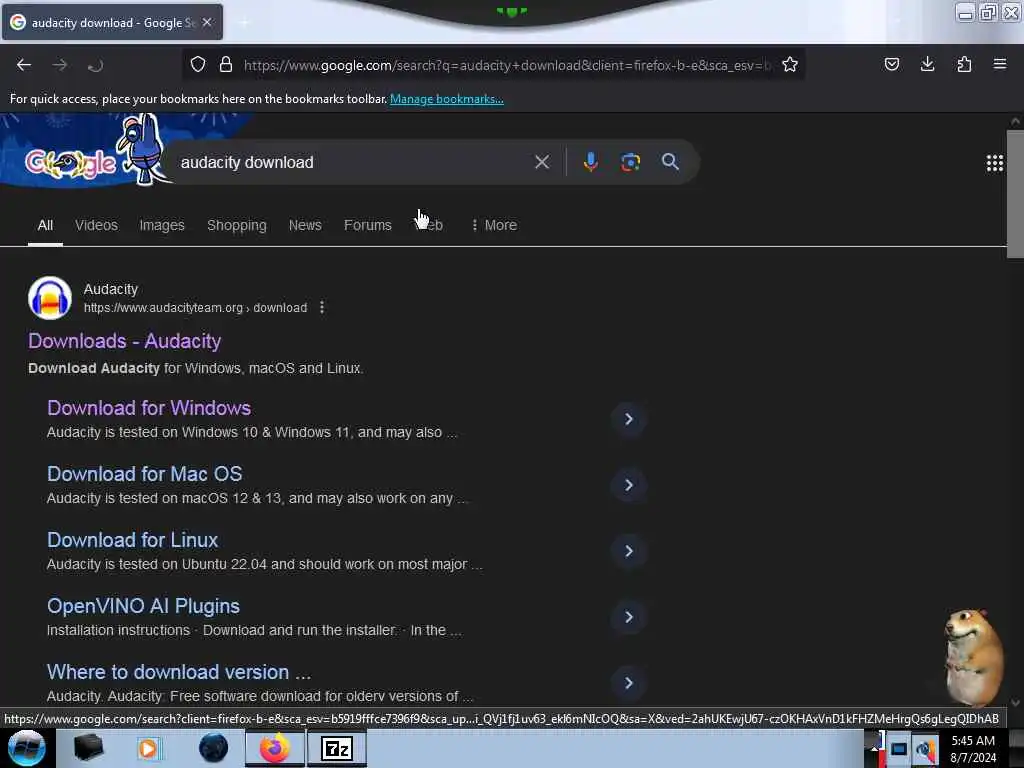Open the OpenVINO AI Plugins link

coord(143,606)
